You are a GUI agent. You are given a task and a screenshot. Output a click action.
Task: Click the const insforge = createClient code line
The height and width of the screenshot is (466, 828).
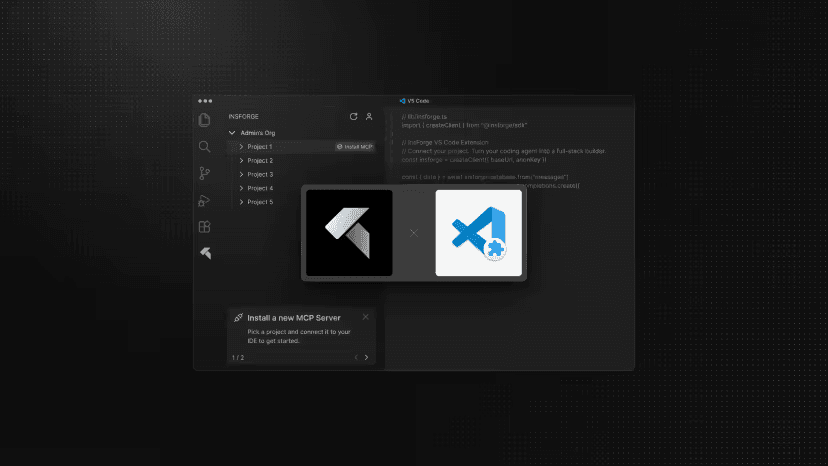click(x=474, y=160)
